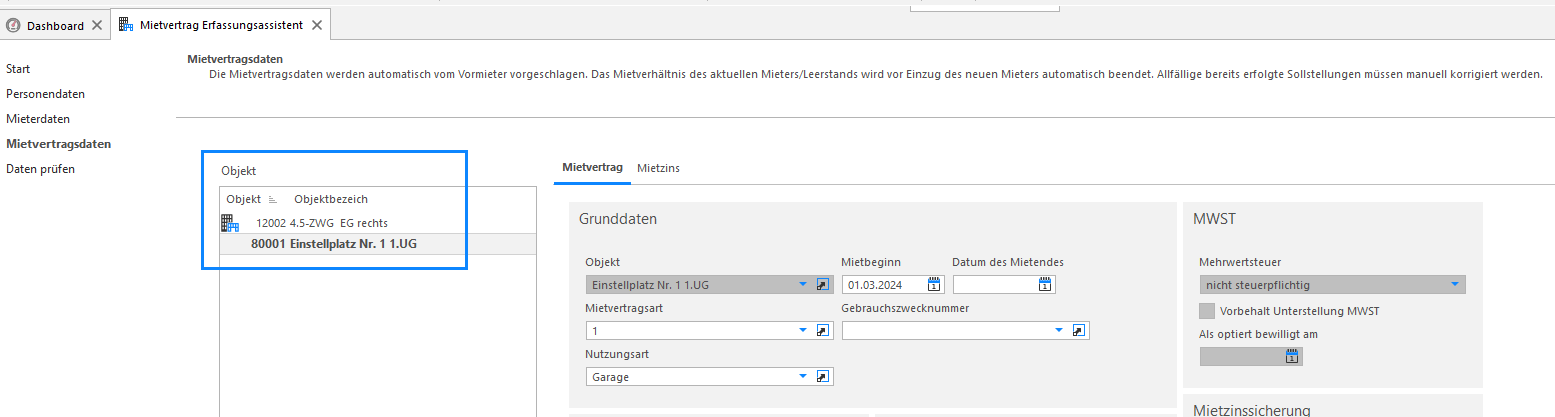Close the Mietvertrag Erfassungsassistent tab
The width and height of the screenshot is (1555, 417).
tap(316, 25)
